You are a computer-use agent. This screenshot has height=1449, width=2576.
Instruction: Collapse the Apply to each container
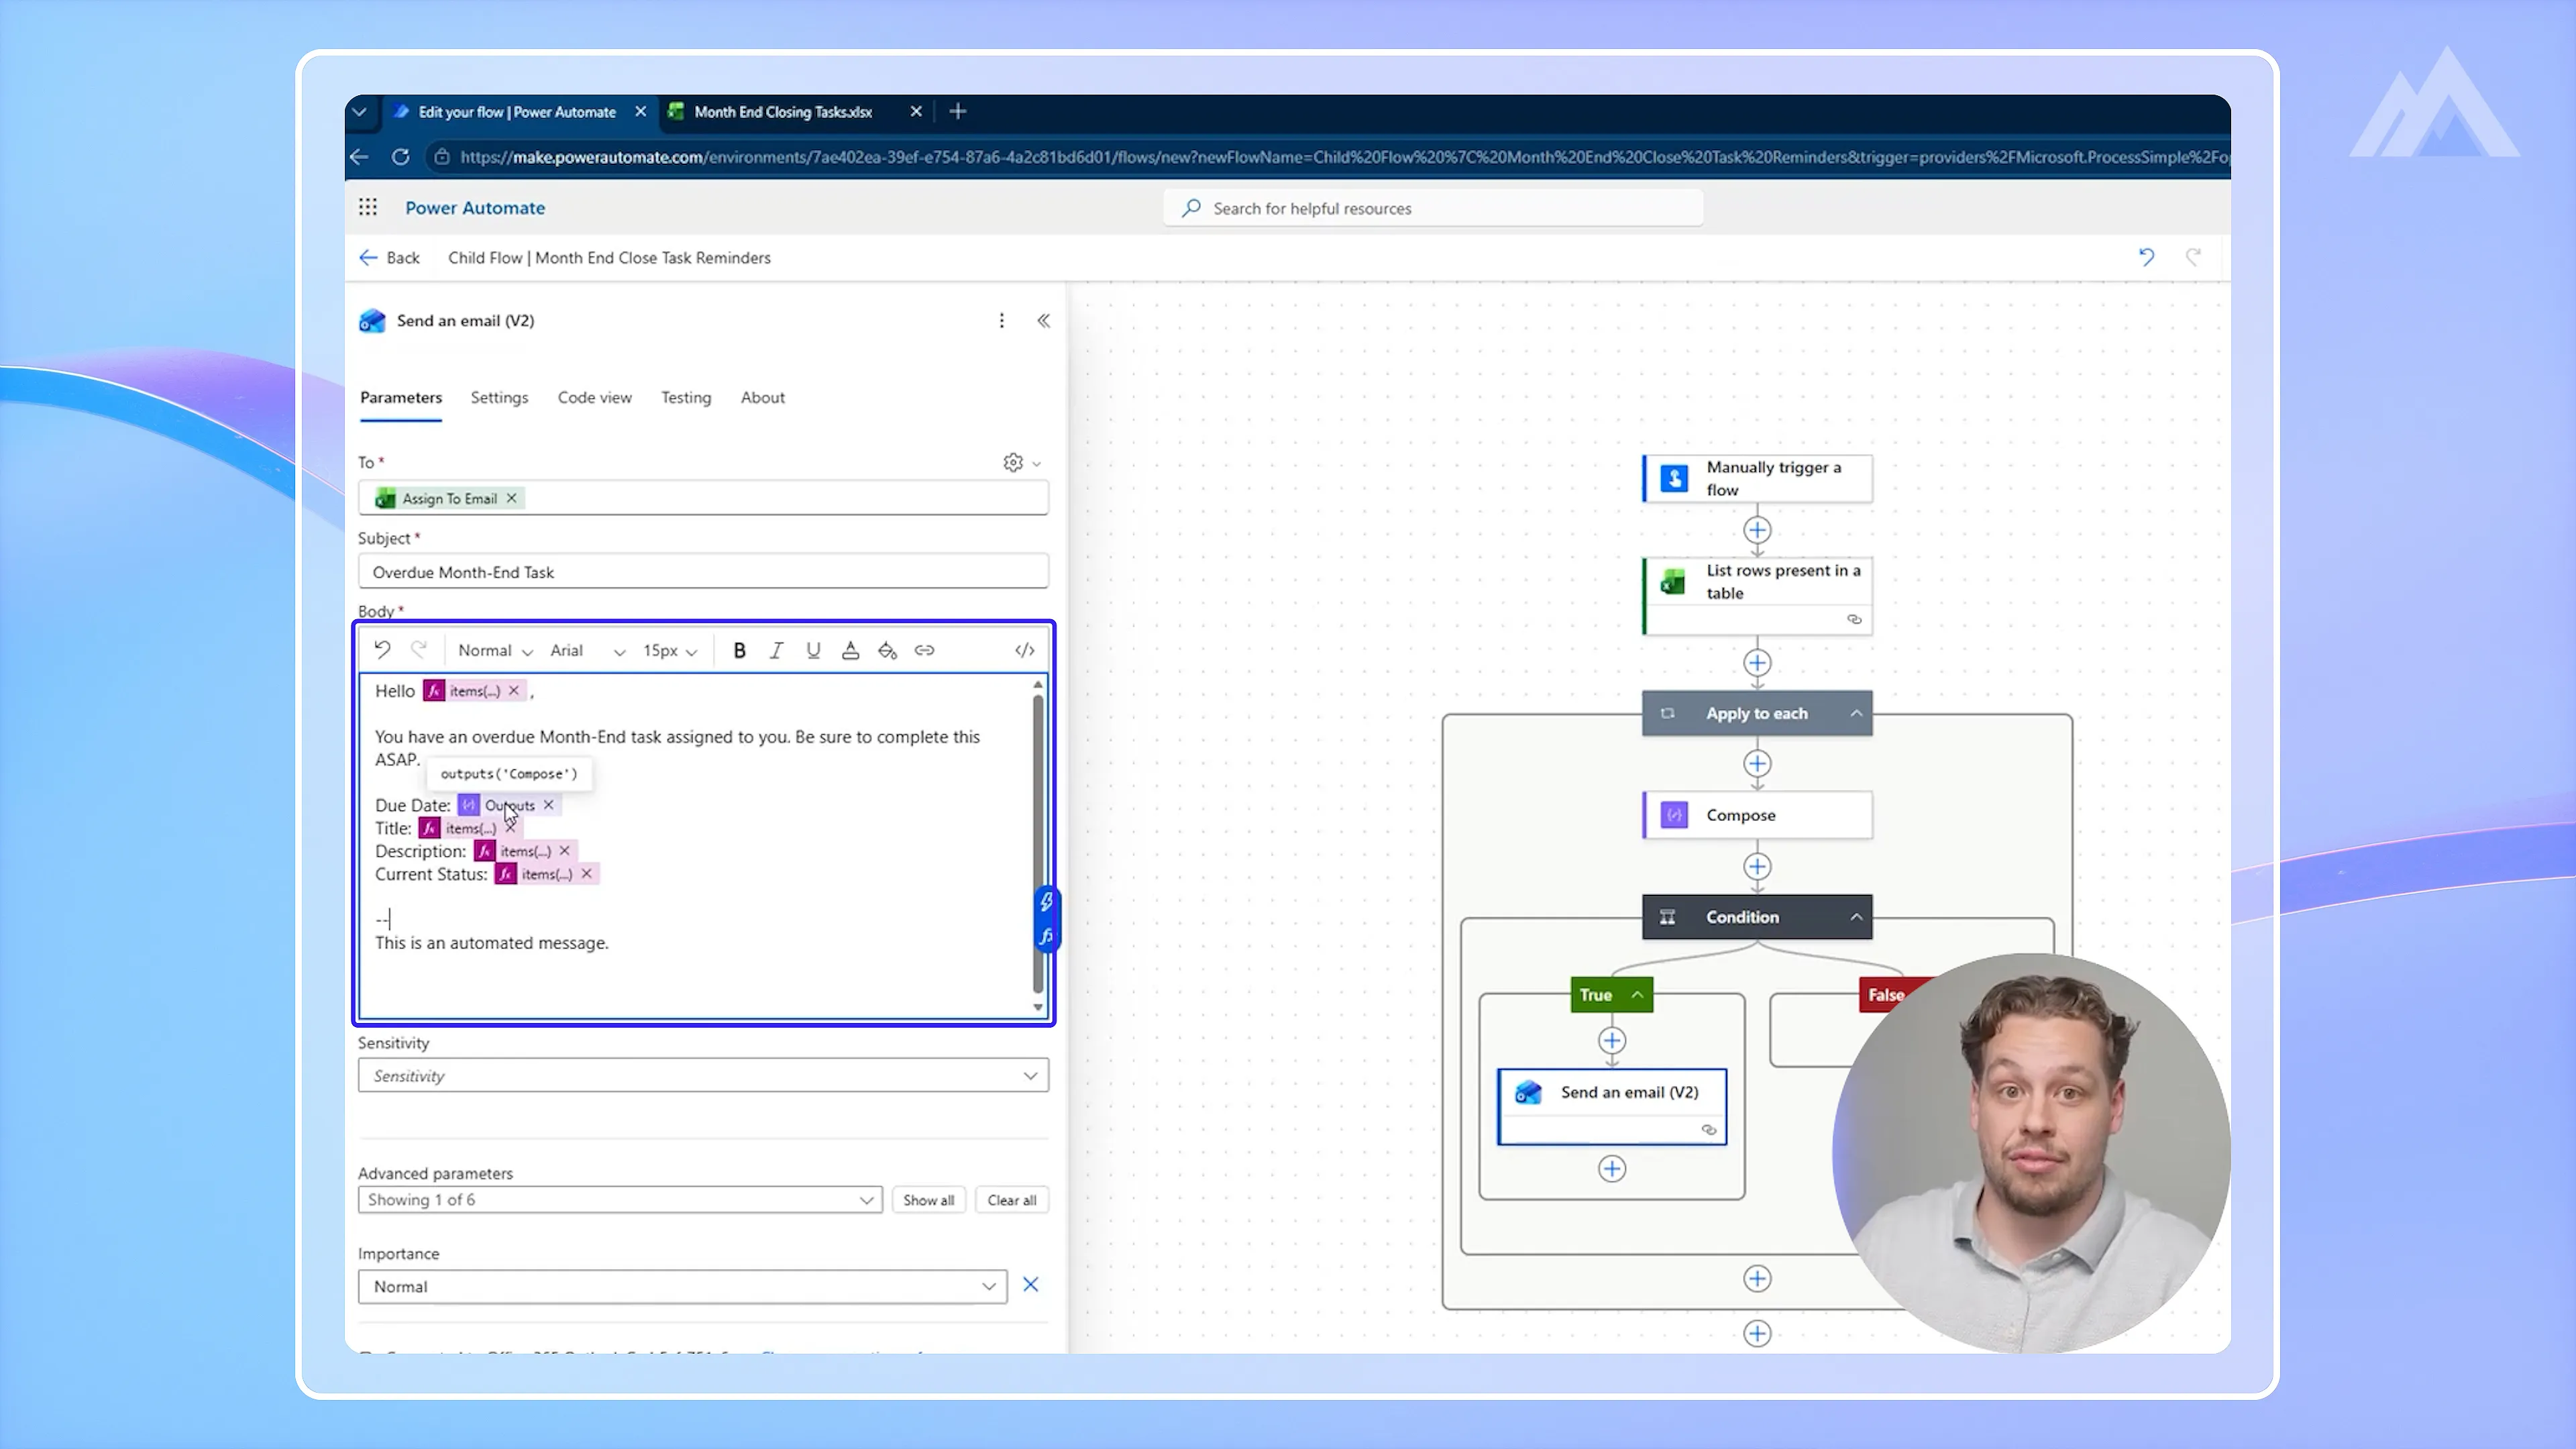(1856, 713)
